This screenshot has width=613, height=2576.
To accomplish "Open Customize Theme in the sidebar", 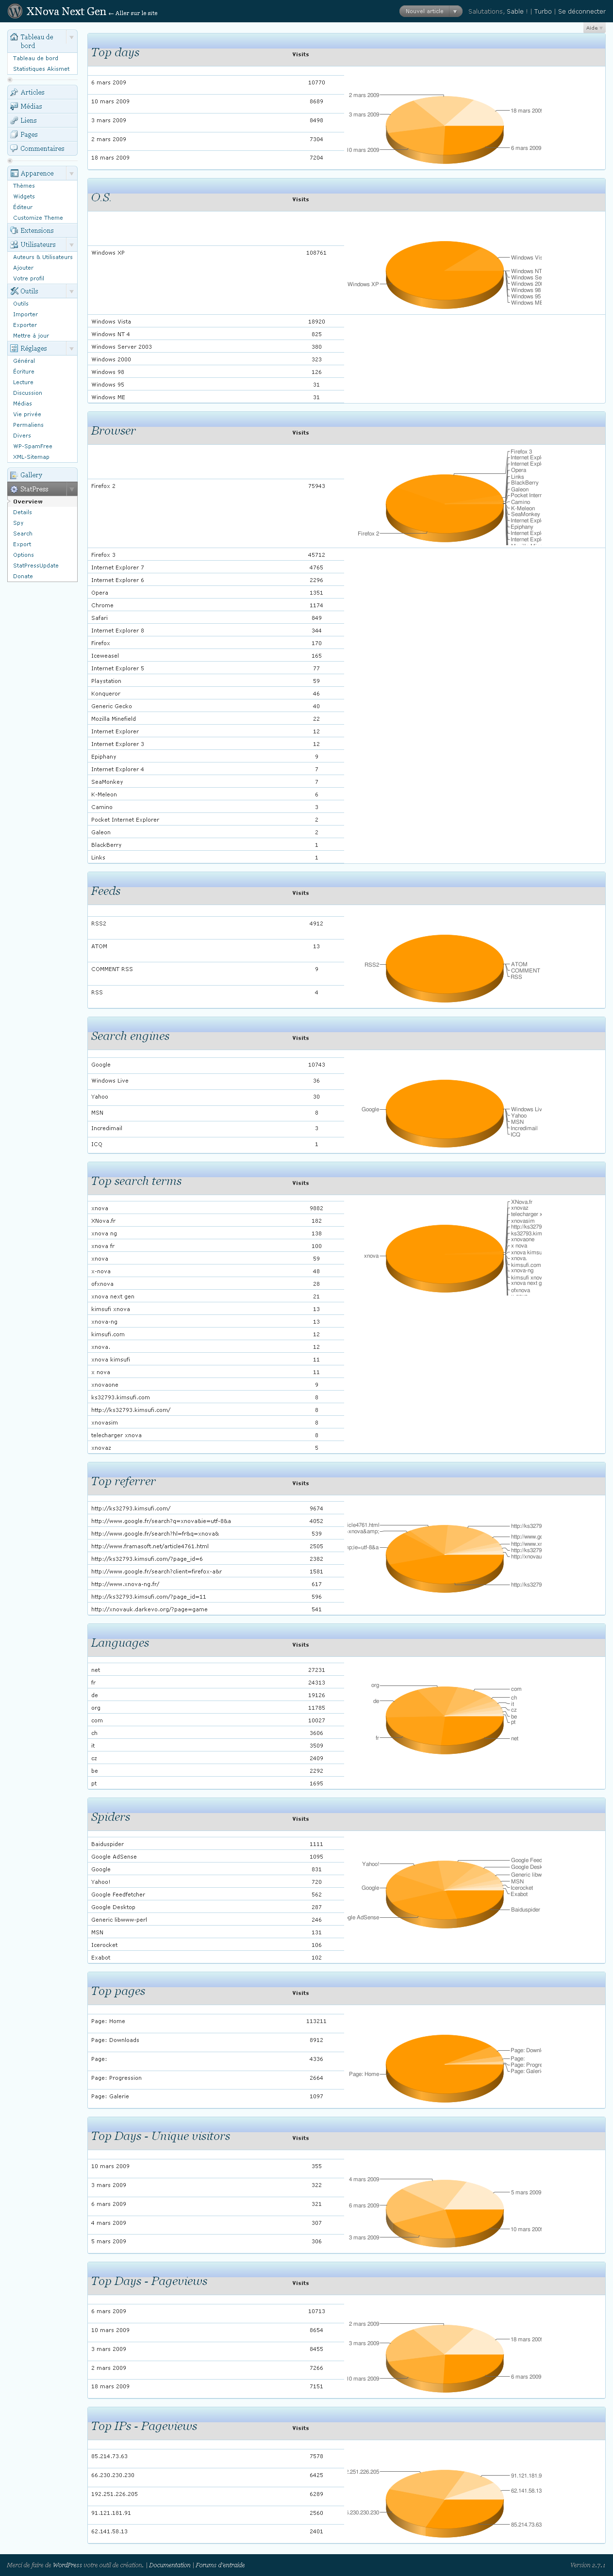I will click(x=38, y=217).
